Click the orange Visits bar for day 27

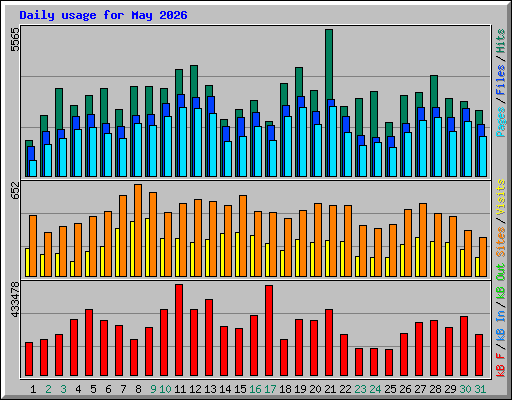423,240
